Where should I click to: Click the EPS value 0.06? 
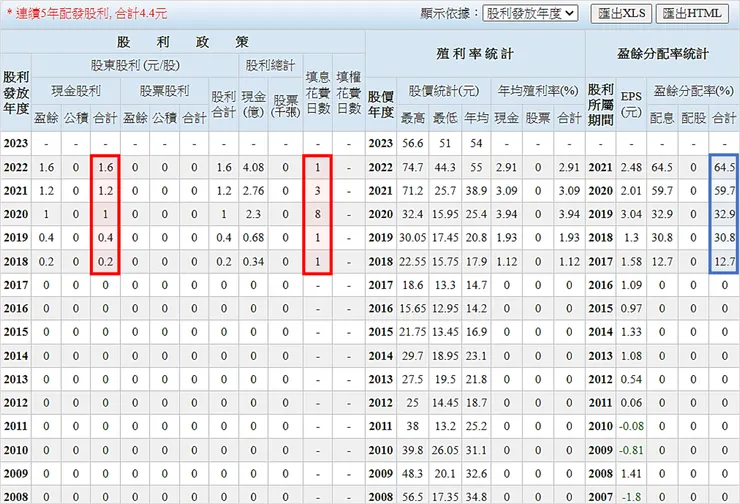pyautogui.click(x=631, y=403)
